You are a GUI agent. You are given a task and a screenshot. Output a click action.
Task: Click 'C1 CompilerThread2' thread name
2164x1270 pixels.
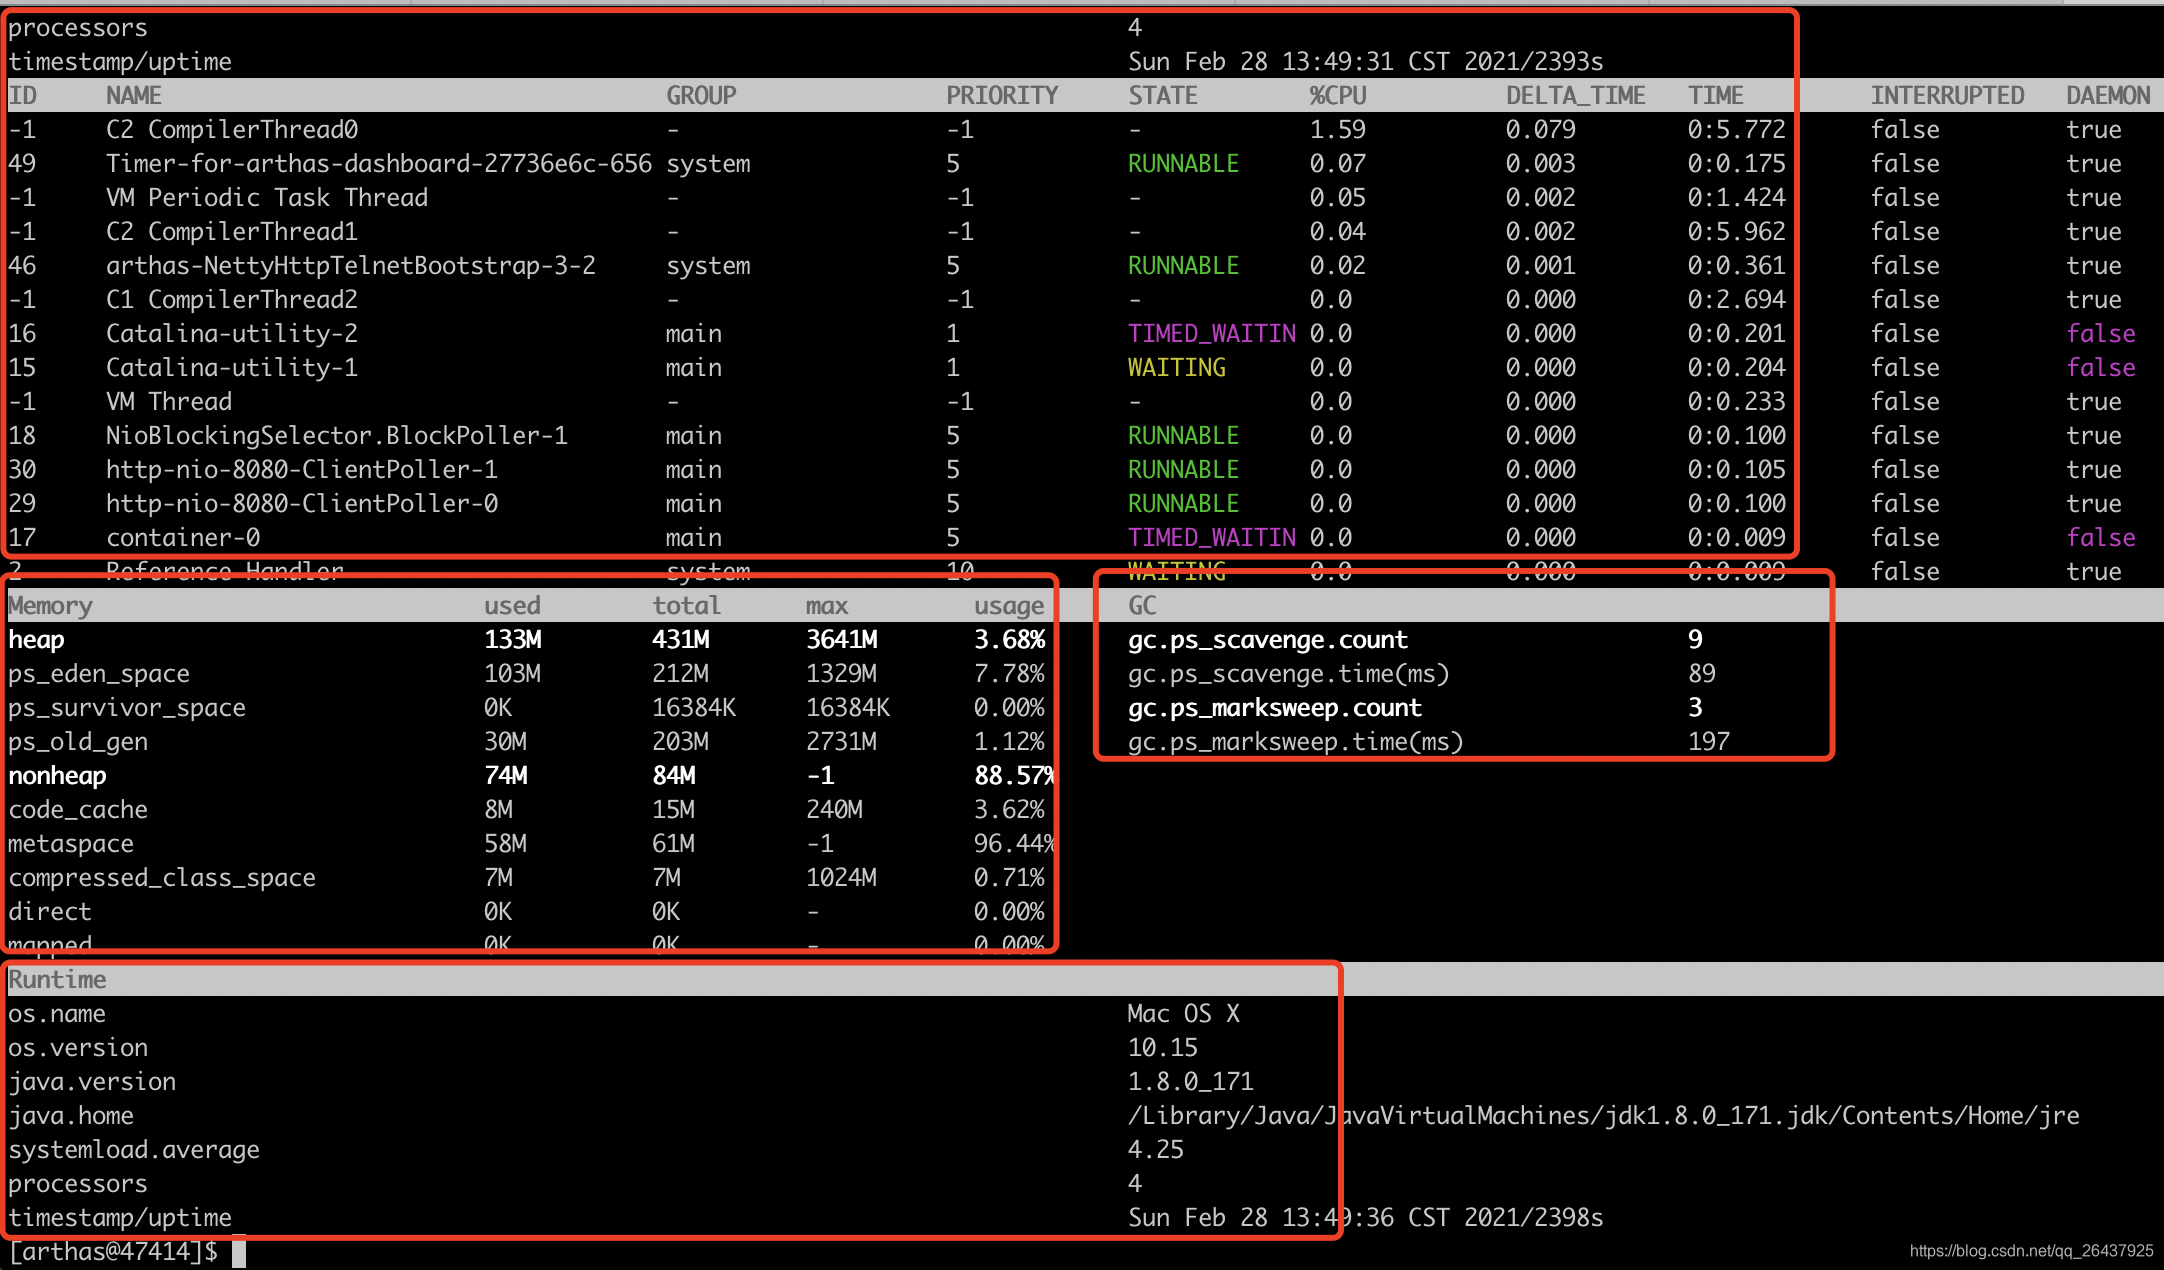[x=232, y=300]
